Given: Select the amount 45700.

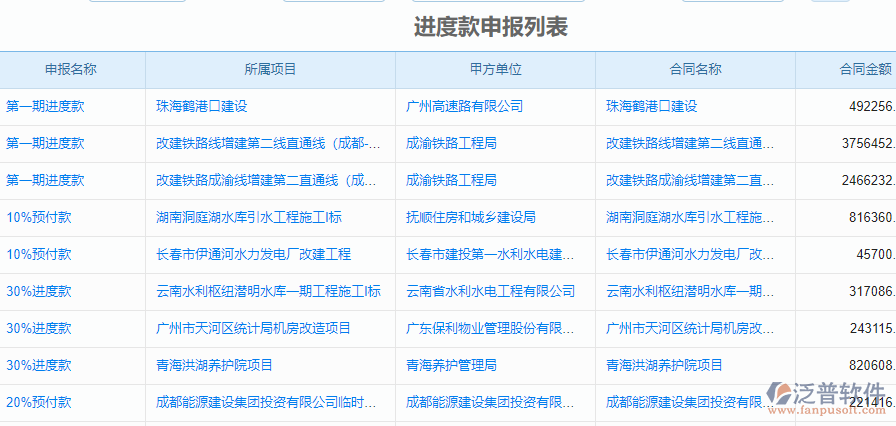Looking at the screenshot, I should 875,255.
